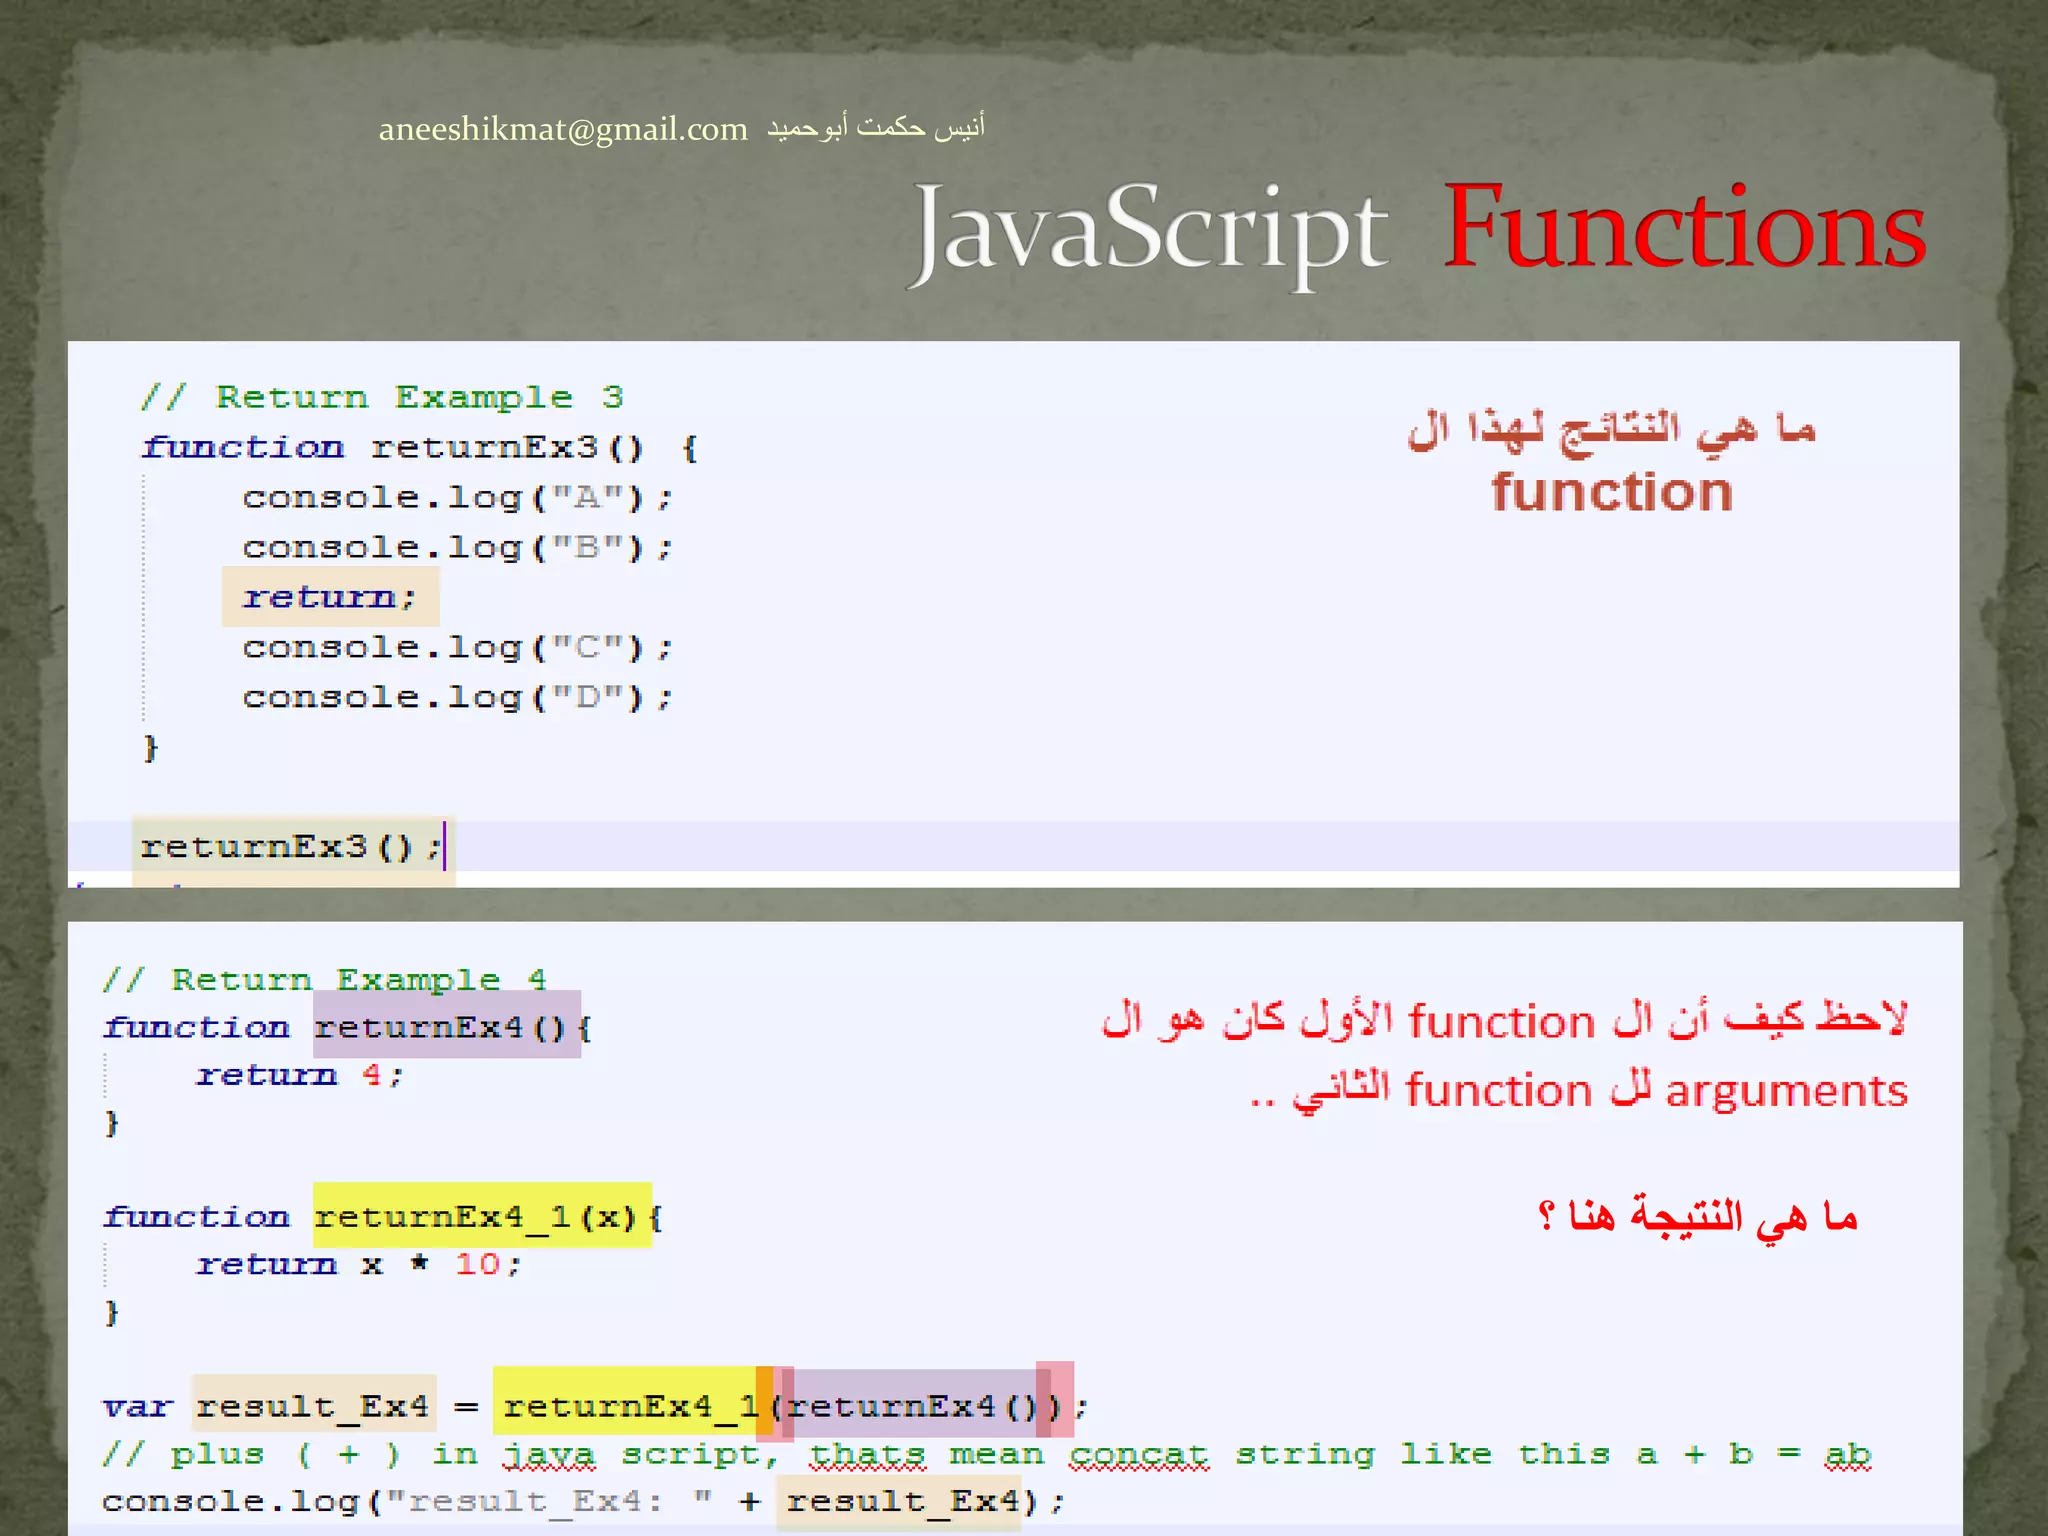Click the red word function beside Example 3
This screenshot has width=2048, height=1536.
[1611, 492]
